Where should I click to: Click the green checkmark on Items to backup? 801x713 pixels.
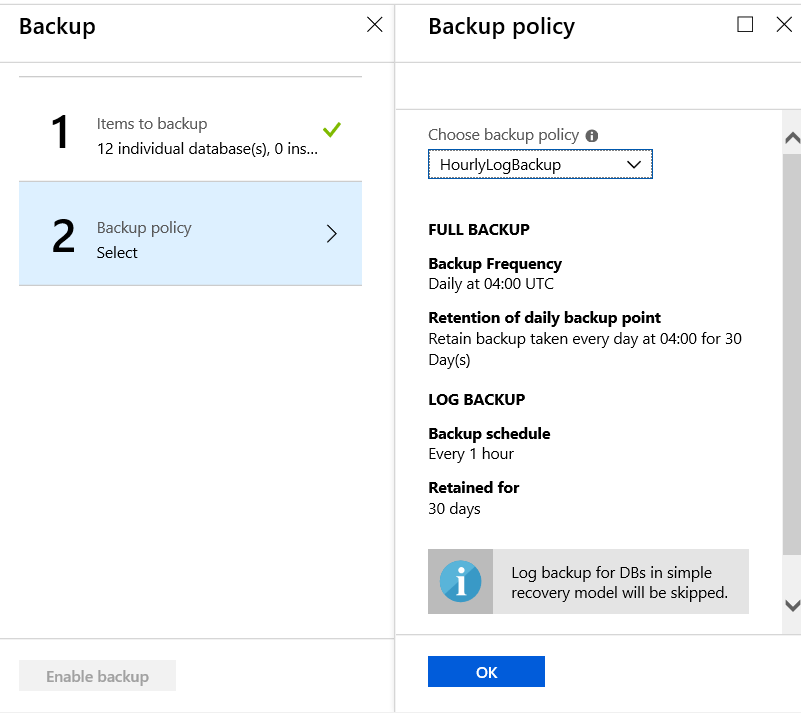pos(332,130)
